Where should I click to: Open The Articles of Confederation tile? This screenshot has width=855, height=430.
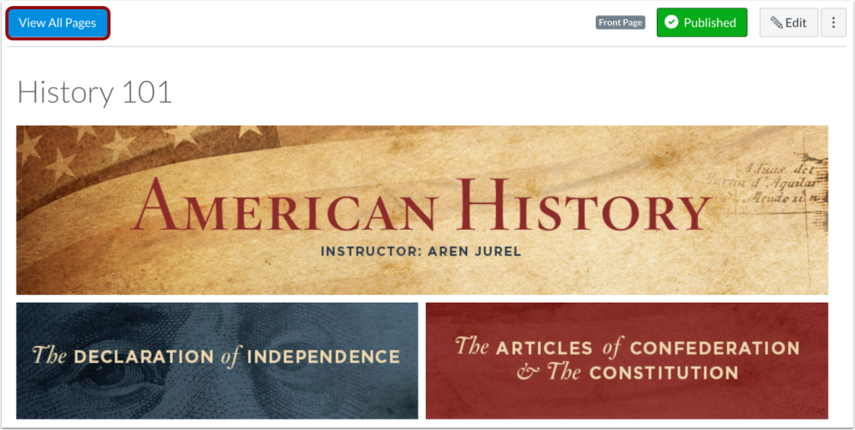[x=627, y=361]
